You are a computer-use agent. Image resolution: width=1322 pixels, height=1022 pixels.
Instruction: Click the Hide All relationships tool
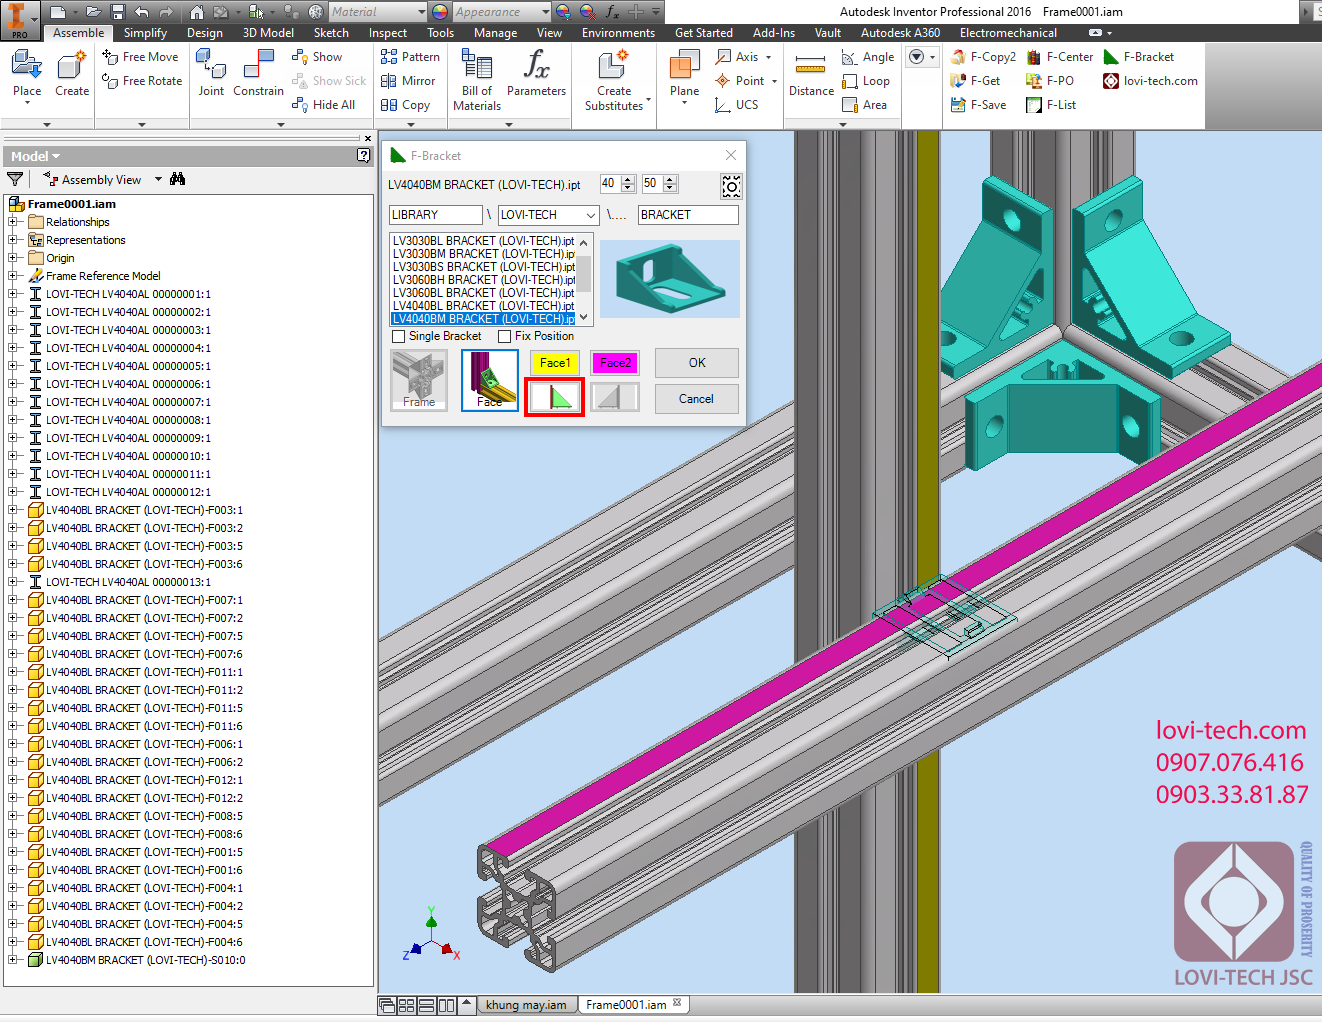323,105
